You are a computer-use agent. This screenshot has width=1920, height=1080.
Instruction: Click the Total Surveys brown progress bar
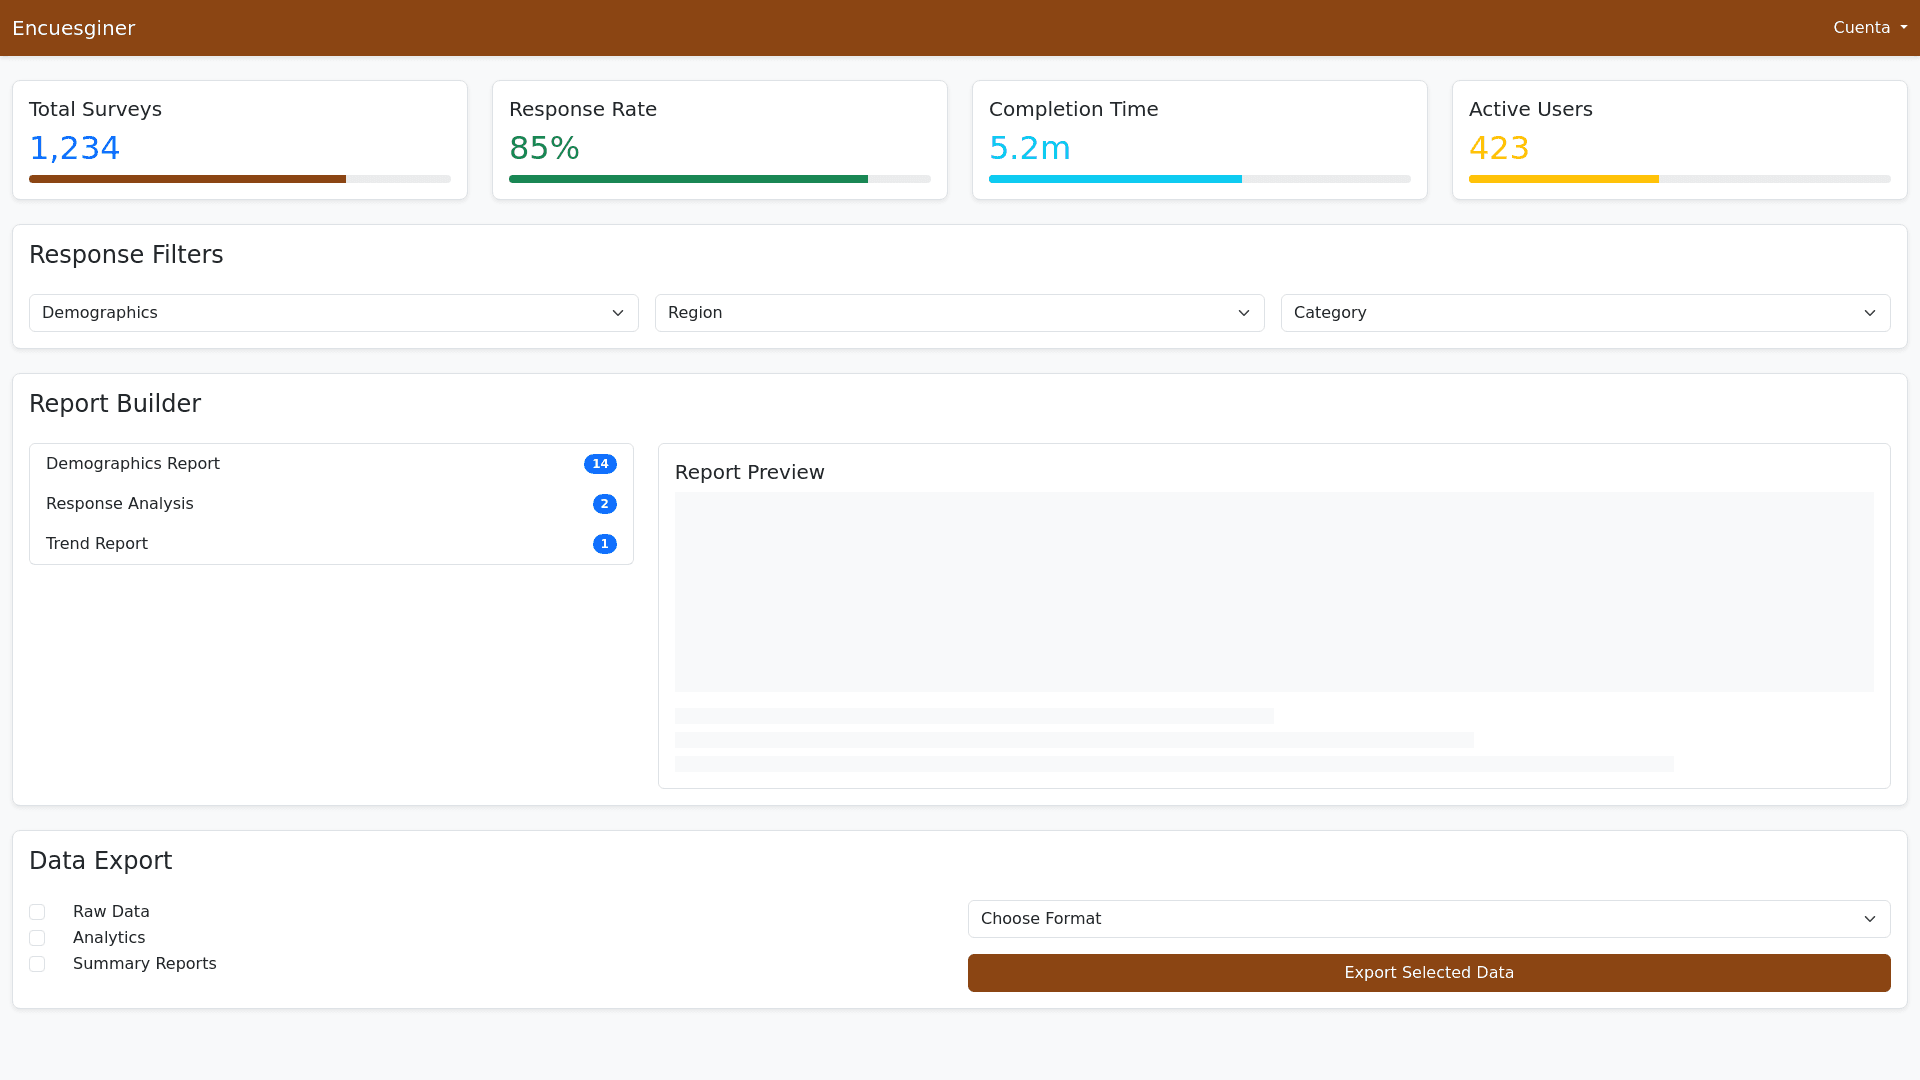pyautogui.click(x=187, y=179)
